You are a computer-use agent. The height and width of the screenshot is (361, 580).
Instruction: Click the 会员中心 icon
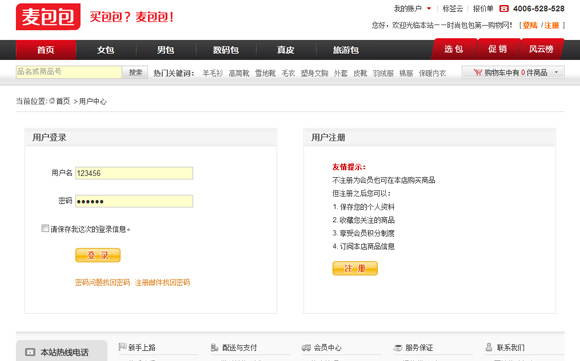click(x=306, y=348)
